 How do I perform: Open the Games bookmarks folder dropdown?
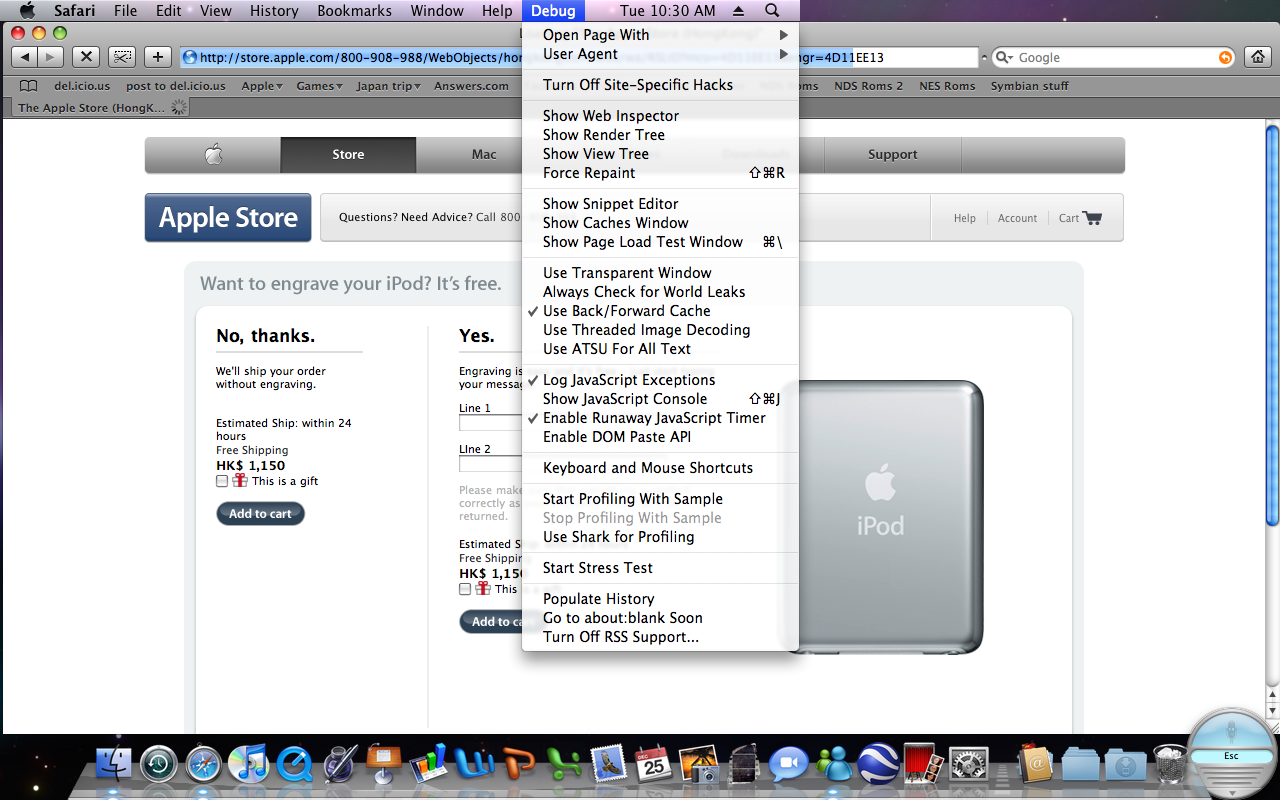pyautogui.click(x=320, y=86)
